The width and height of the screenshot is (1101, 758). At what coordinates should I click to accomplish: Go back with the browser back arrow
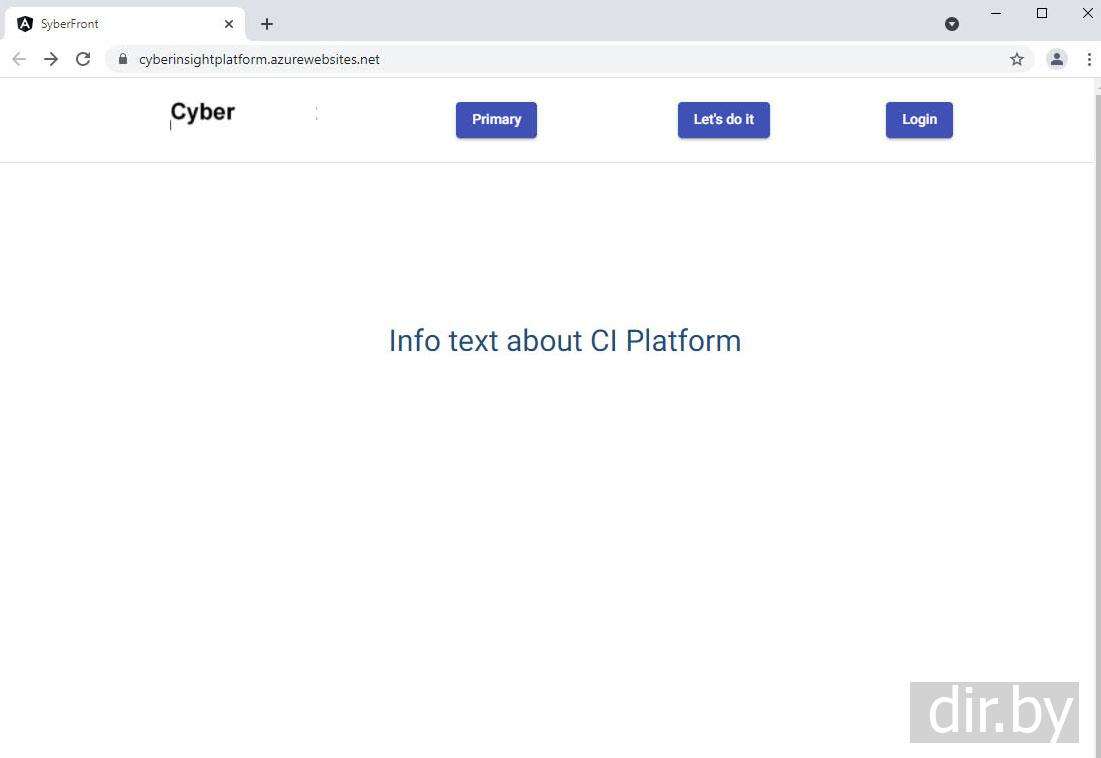click(19, 59)
